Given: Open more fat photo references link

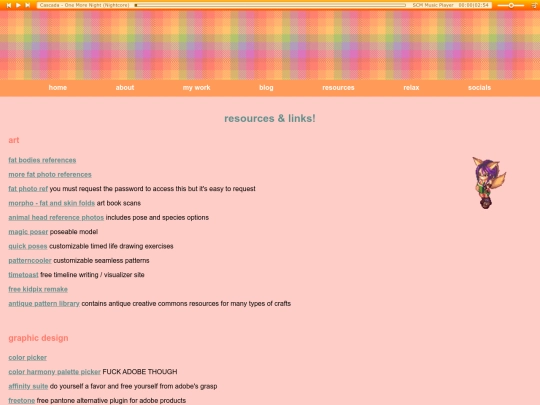Looking at the screenshot, I should click(50, 175).
